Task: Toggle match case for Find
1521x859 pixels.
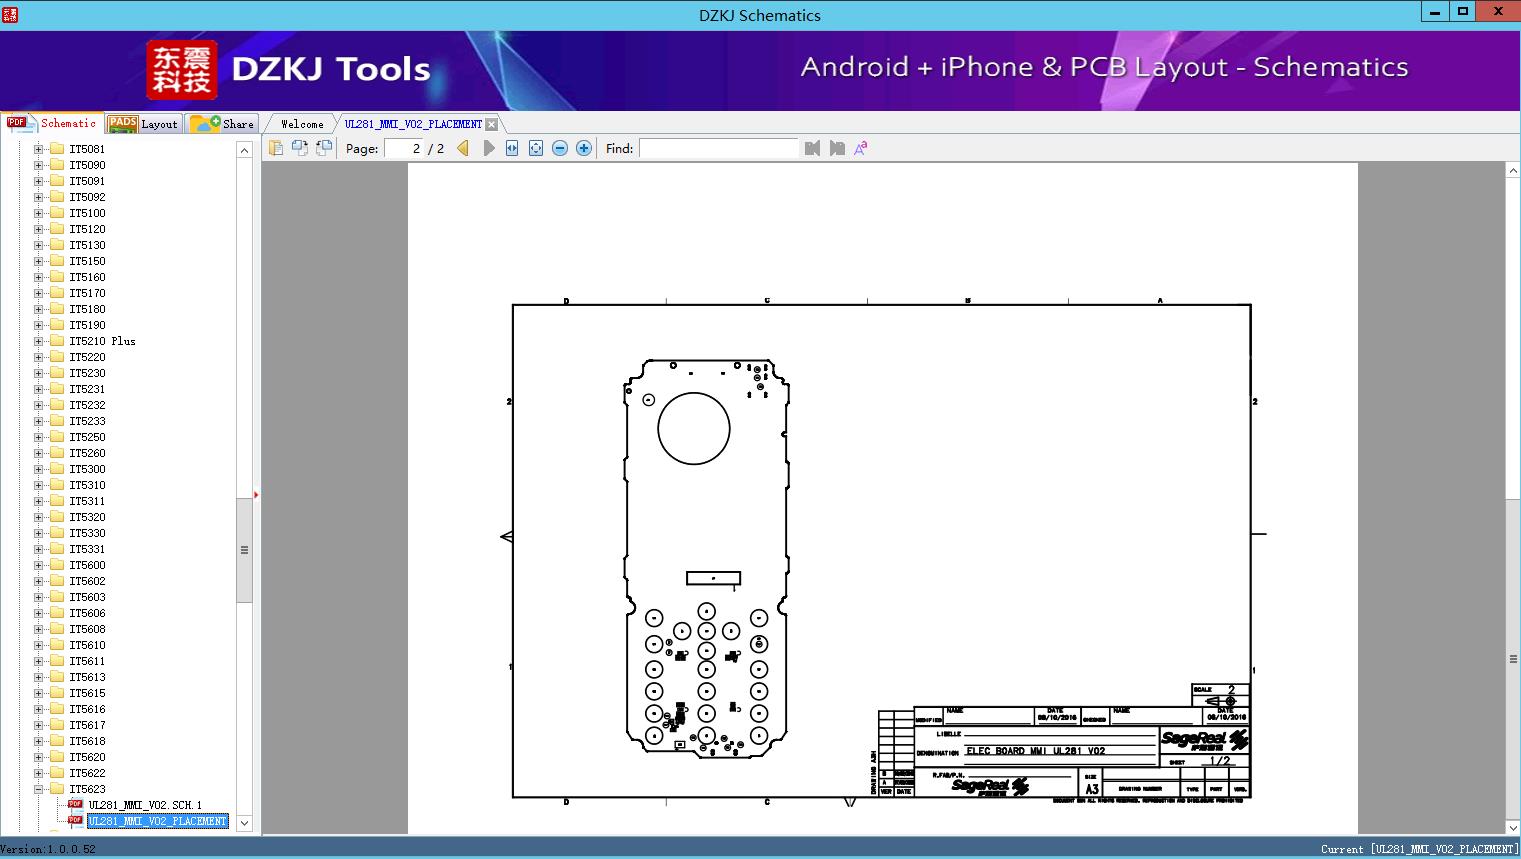Action: [x=861, y=148]
